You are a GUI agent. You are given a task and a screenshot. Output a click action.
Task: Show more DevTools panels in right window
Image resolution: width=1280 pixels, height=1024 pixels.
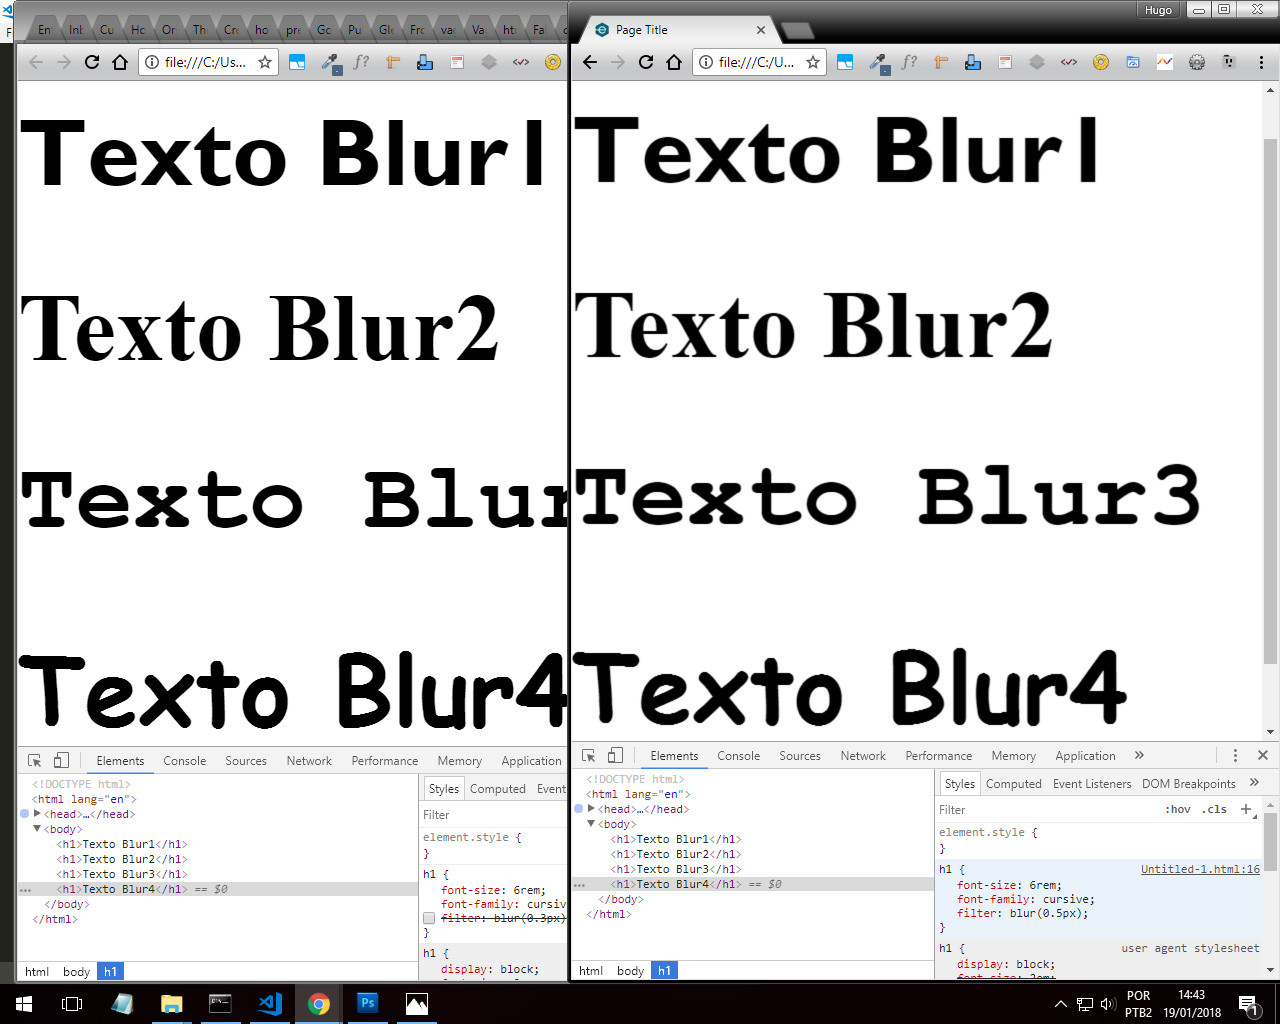[1139, 755]
